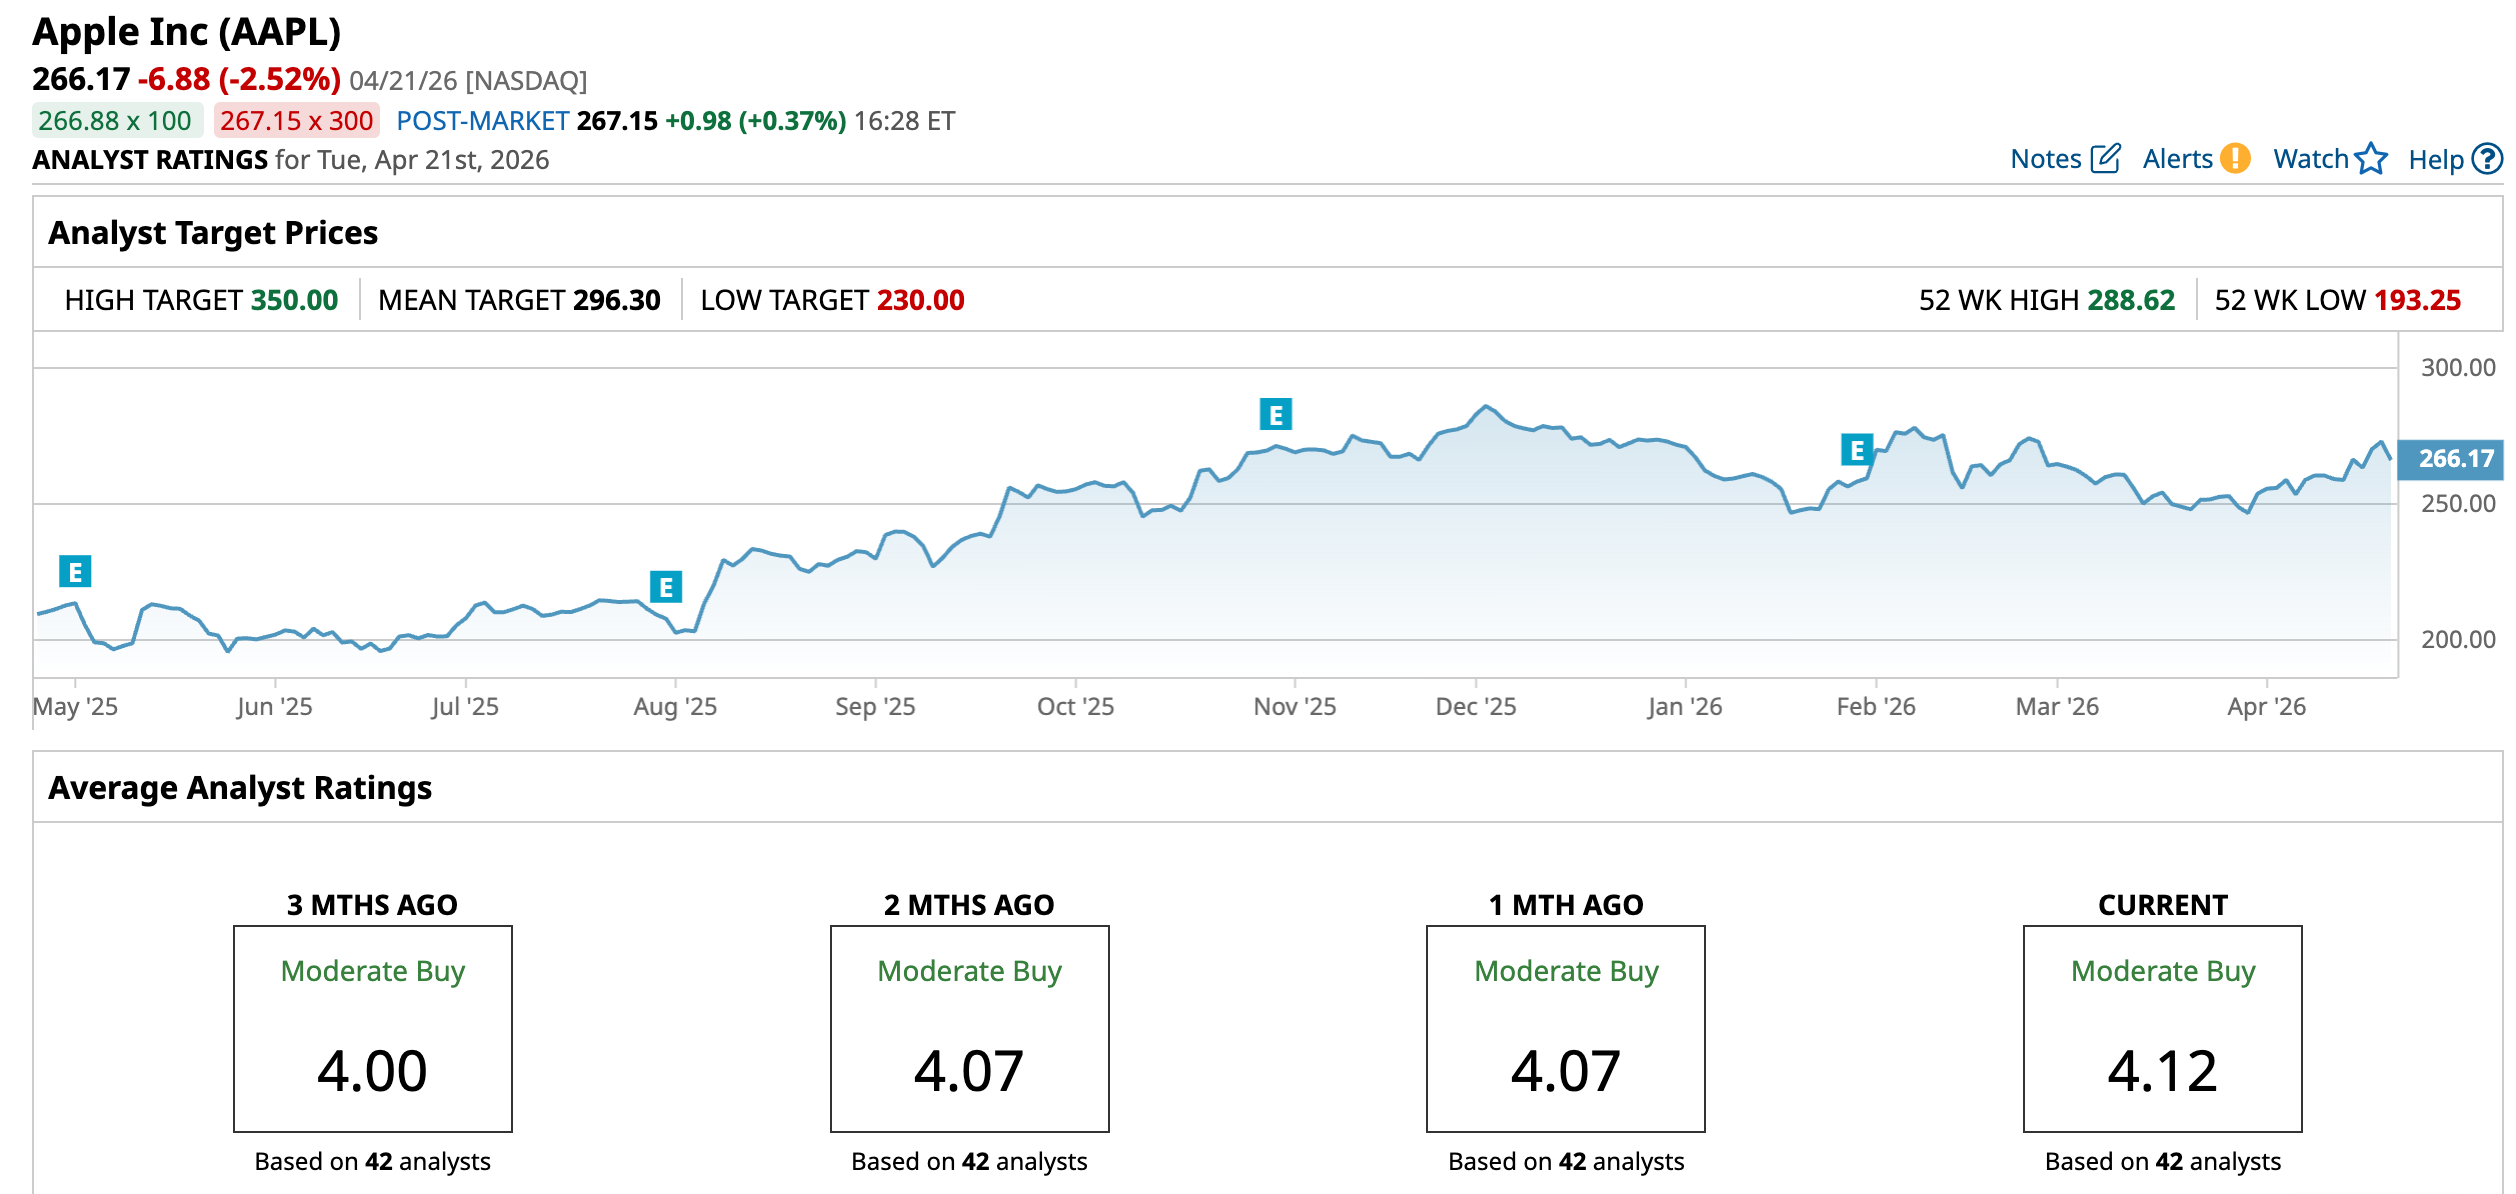Click the Dec '25 peak on price chart
This screenshot has width=2516, height=1194.
(1486, 407)
